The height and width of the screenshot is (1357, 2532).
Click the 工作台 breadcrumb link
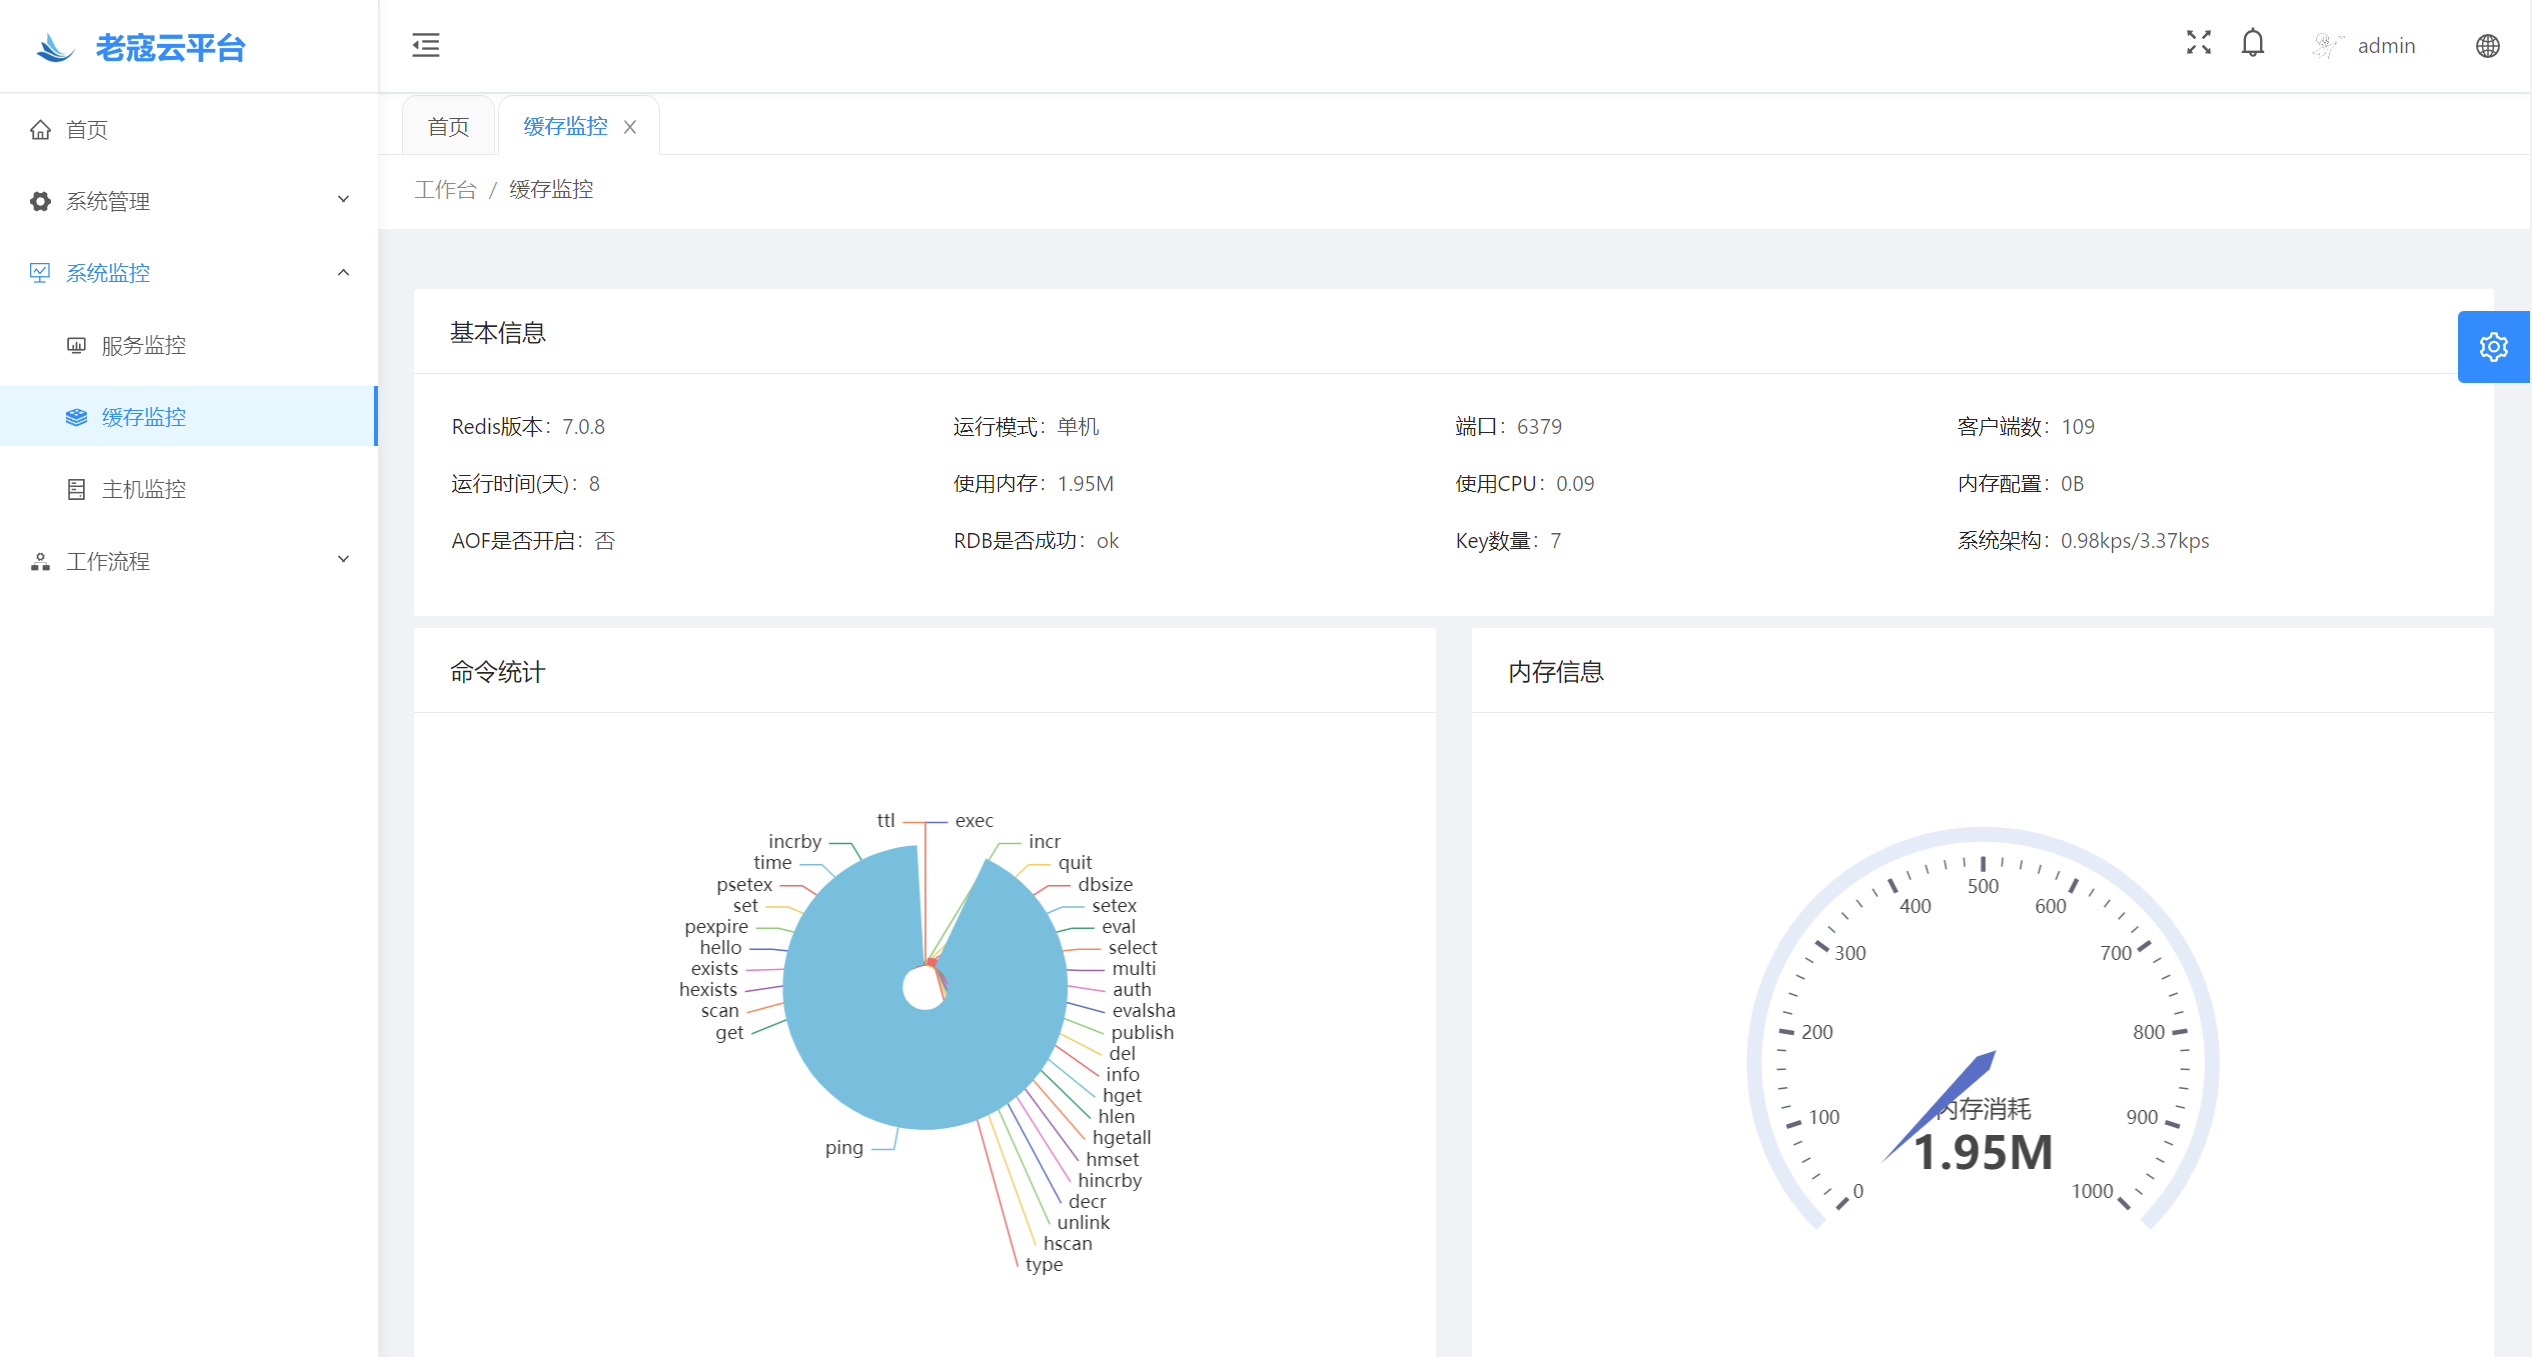tap(445, 189)
